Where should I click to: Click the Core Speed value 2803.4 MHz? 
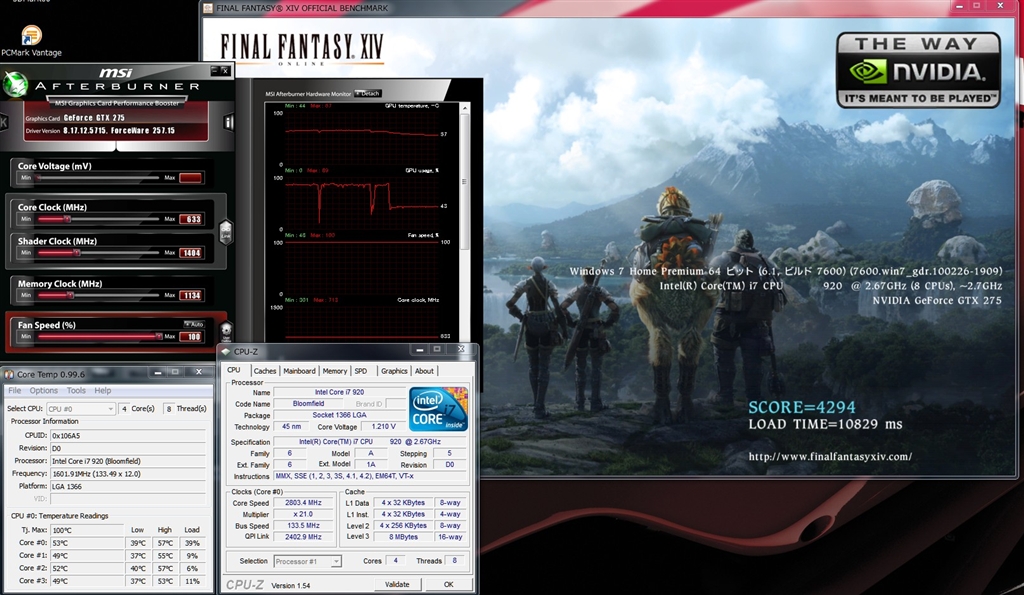click(303, 503)
